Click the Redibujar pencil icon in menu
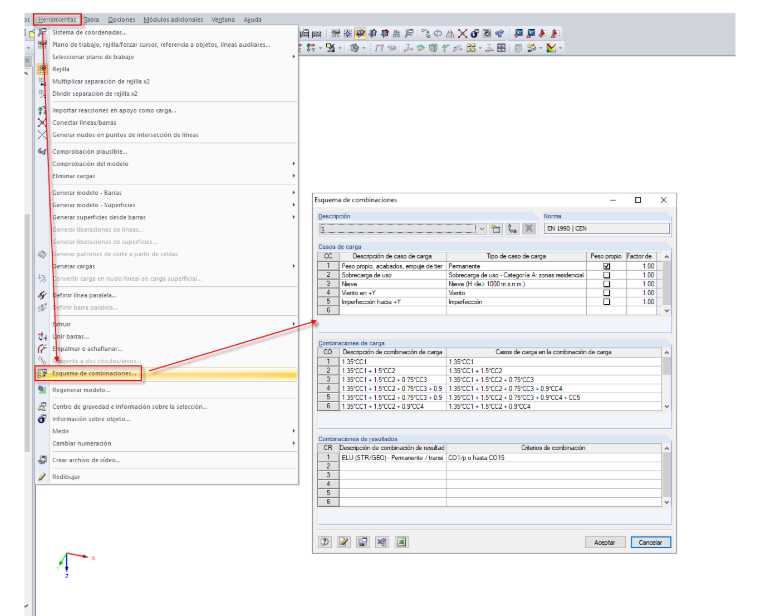Screen dimensions: 760x616 click(x=43, y=477)
